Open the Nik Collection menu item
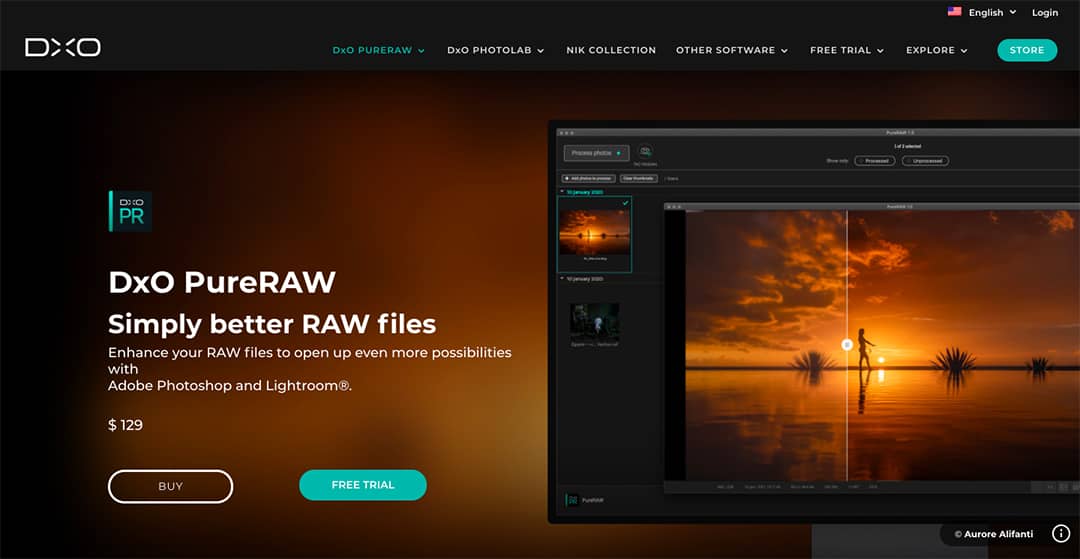Viewport: 1080px width, 559px height. [611, 50]
